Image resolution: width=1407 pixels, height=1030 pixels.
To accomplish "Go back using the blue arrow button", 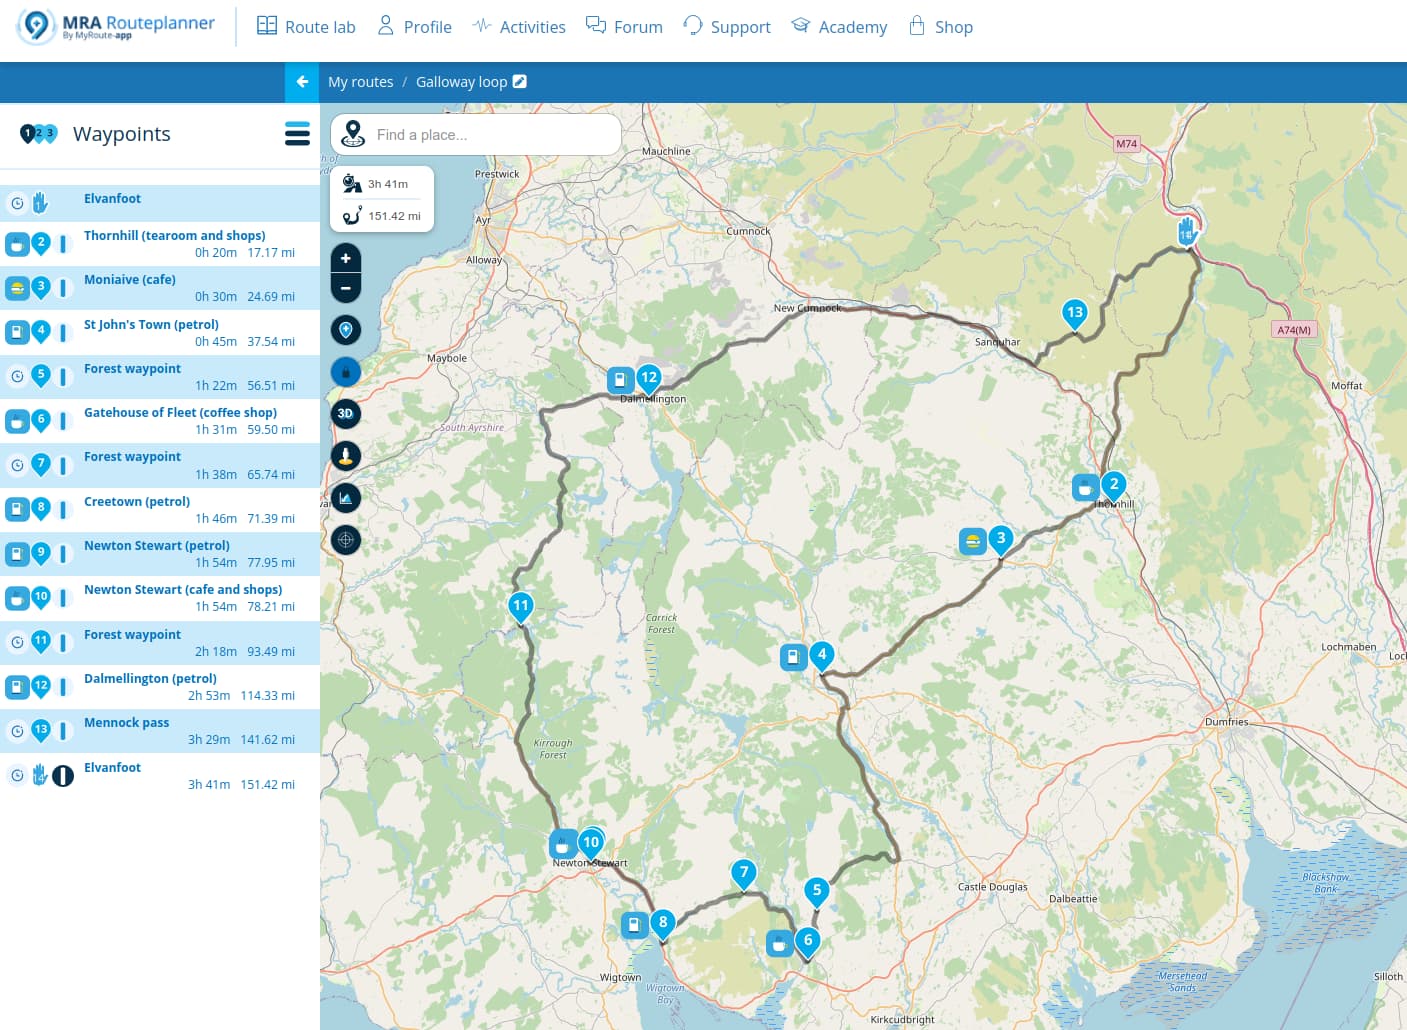I will (302, 82).
